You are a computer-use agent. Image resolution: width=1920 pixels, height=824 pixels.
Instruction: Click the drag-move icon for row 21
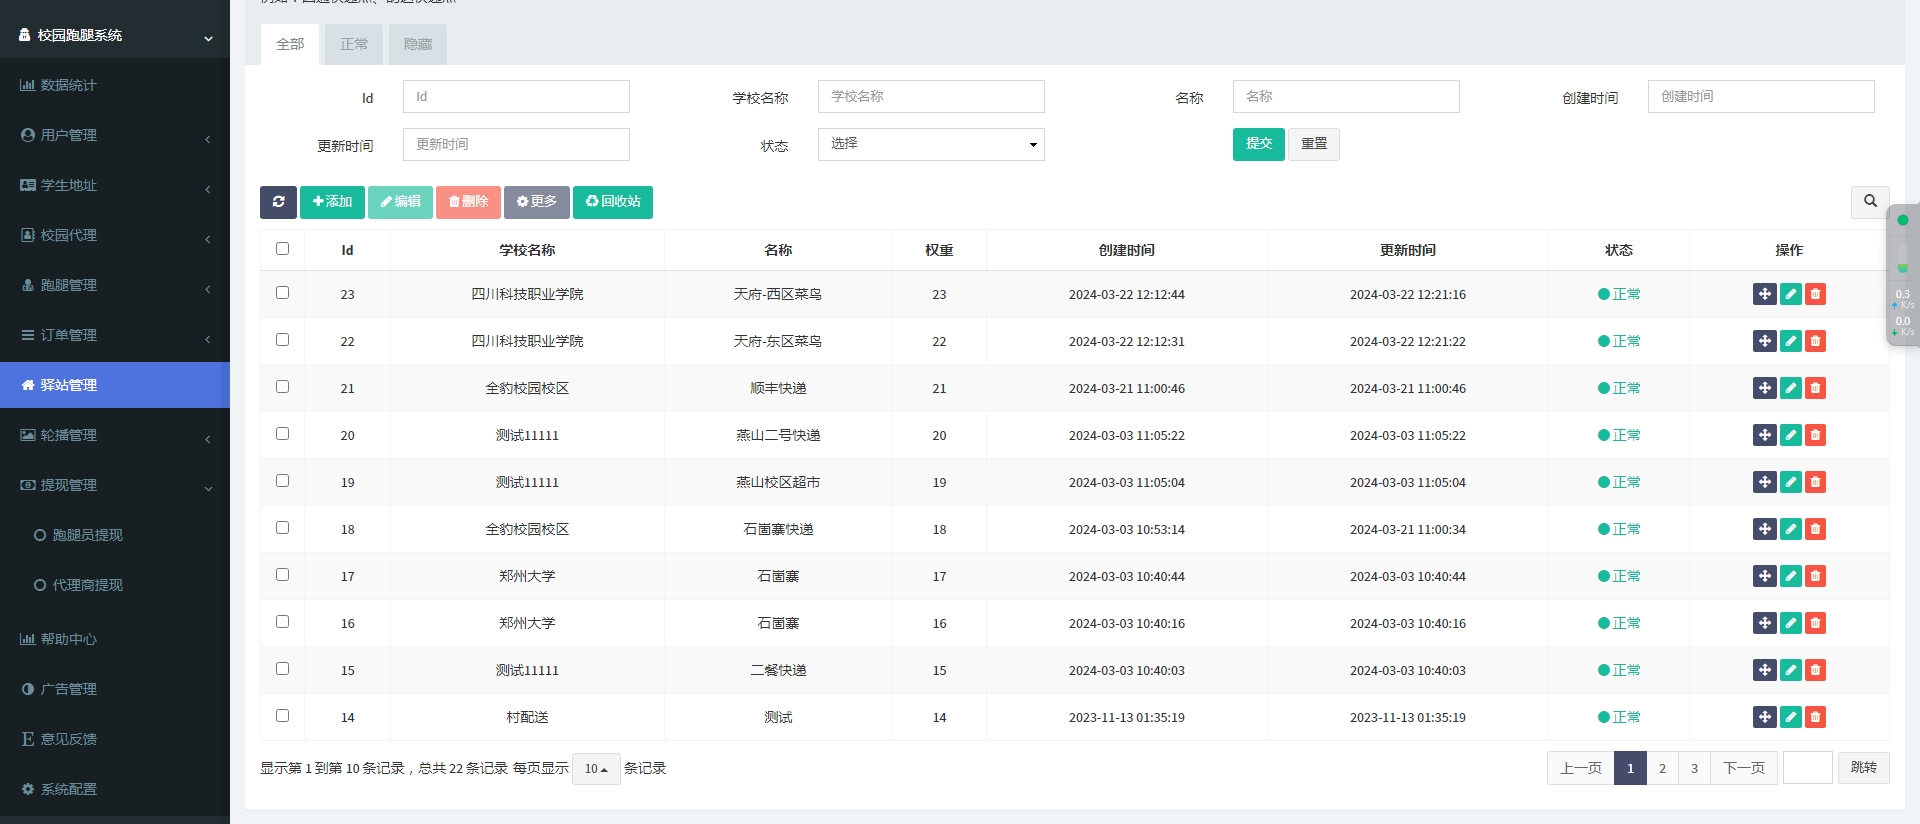[1764, 388]
